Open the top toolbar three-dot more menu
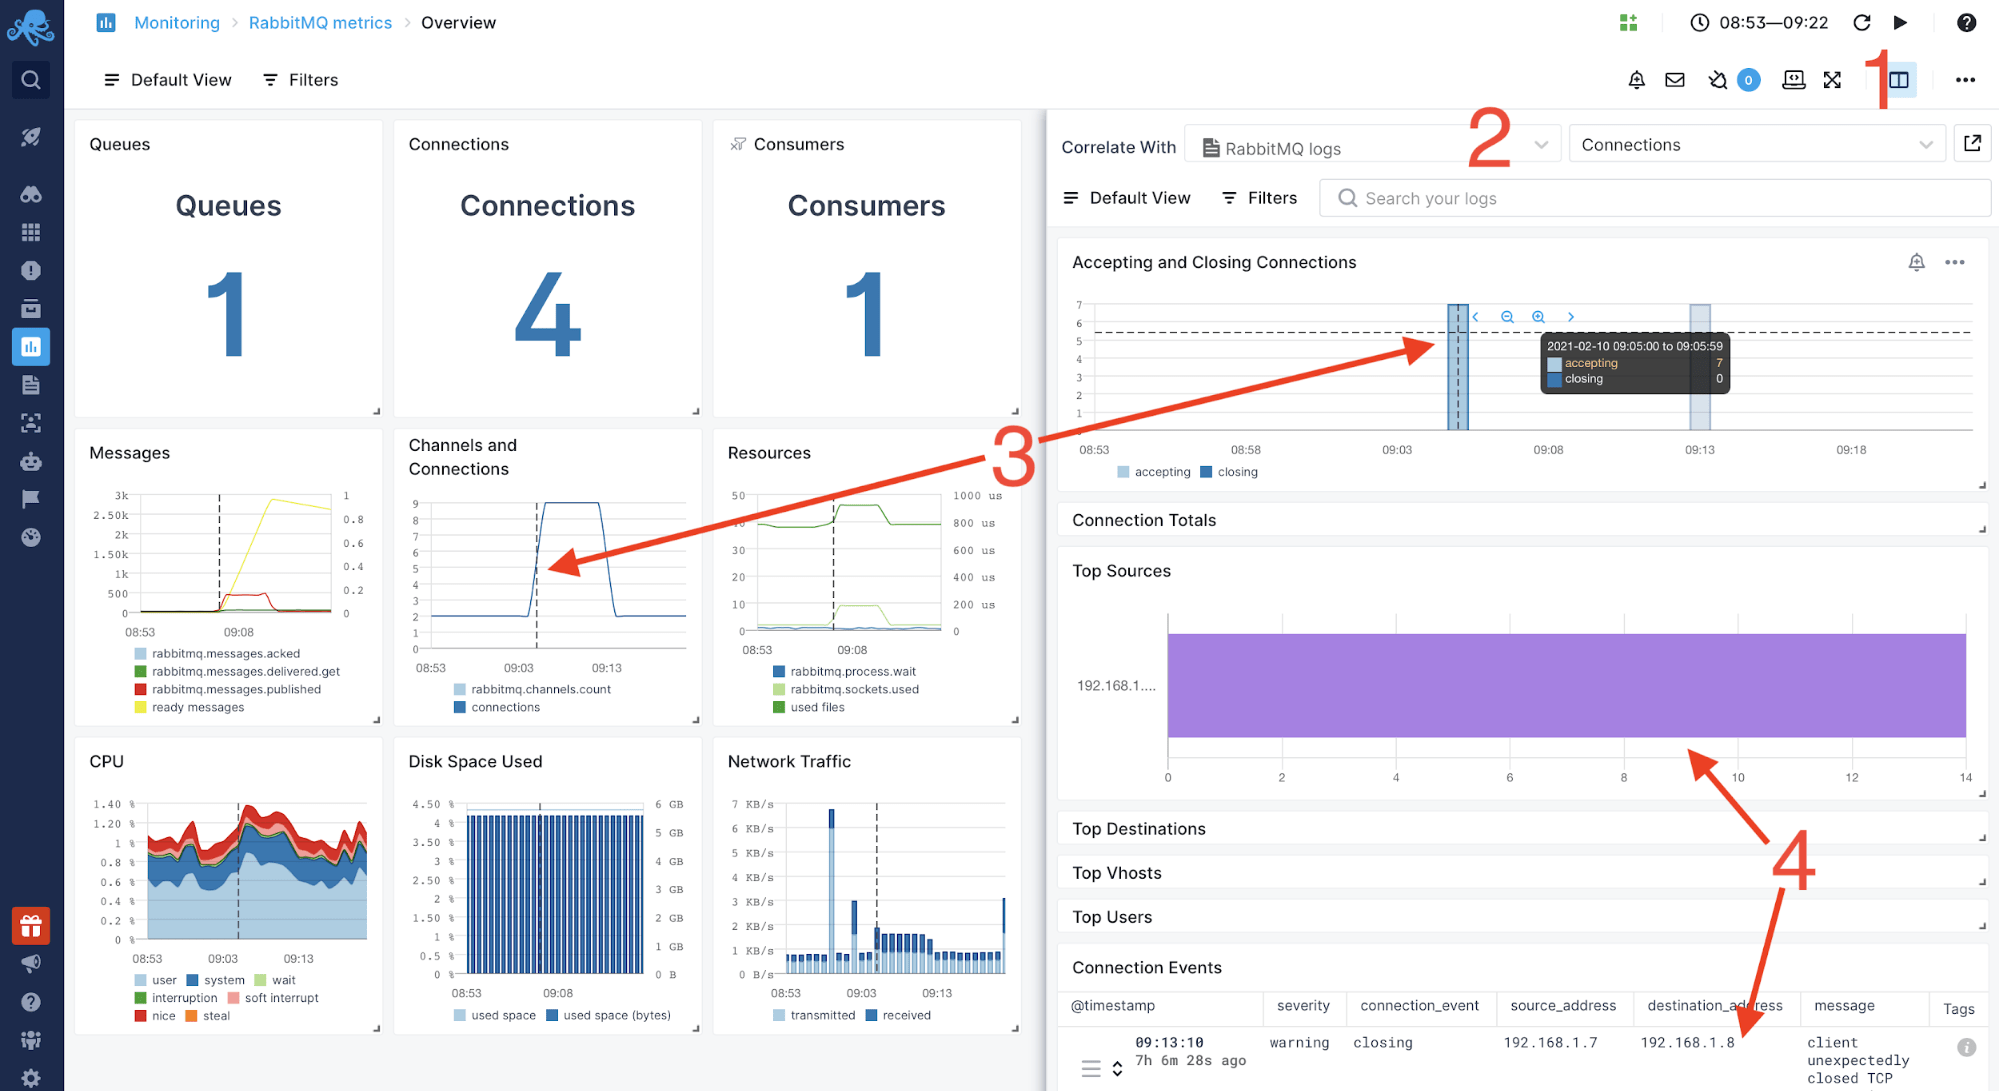The height and width of the screenshot is (1092, 1999). click(x=1965, y=80)
